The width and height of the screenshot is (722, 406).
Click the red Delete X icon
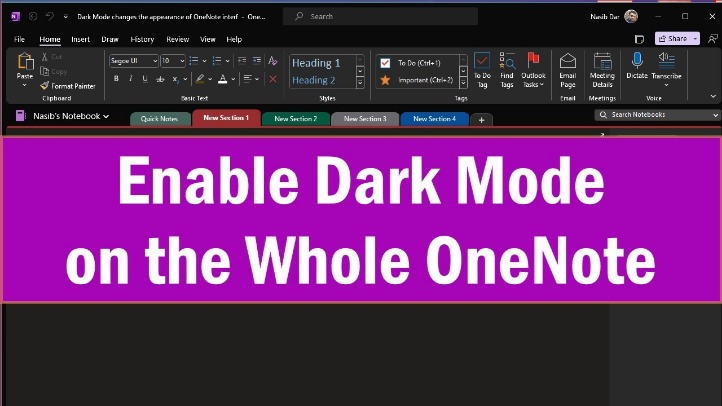[273, 79]
